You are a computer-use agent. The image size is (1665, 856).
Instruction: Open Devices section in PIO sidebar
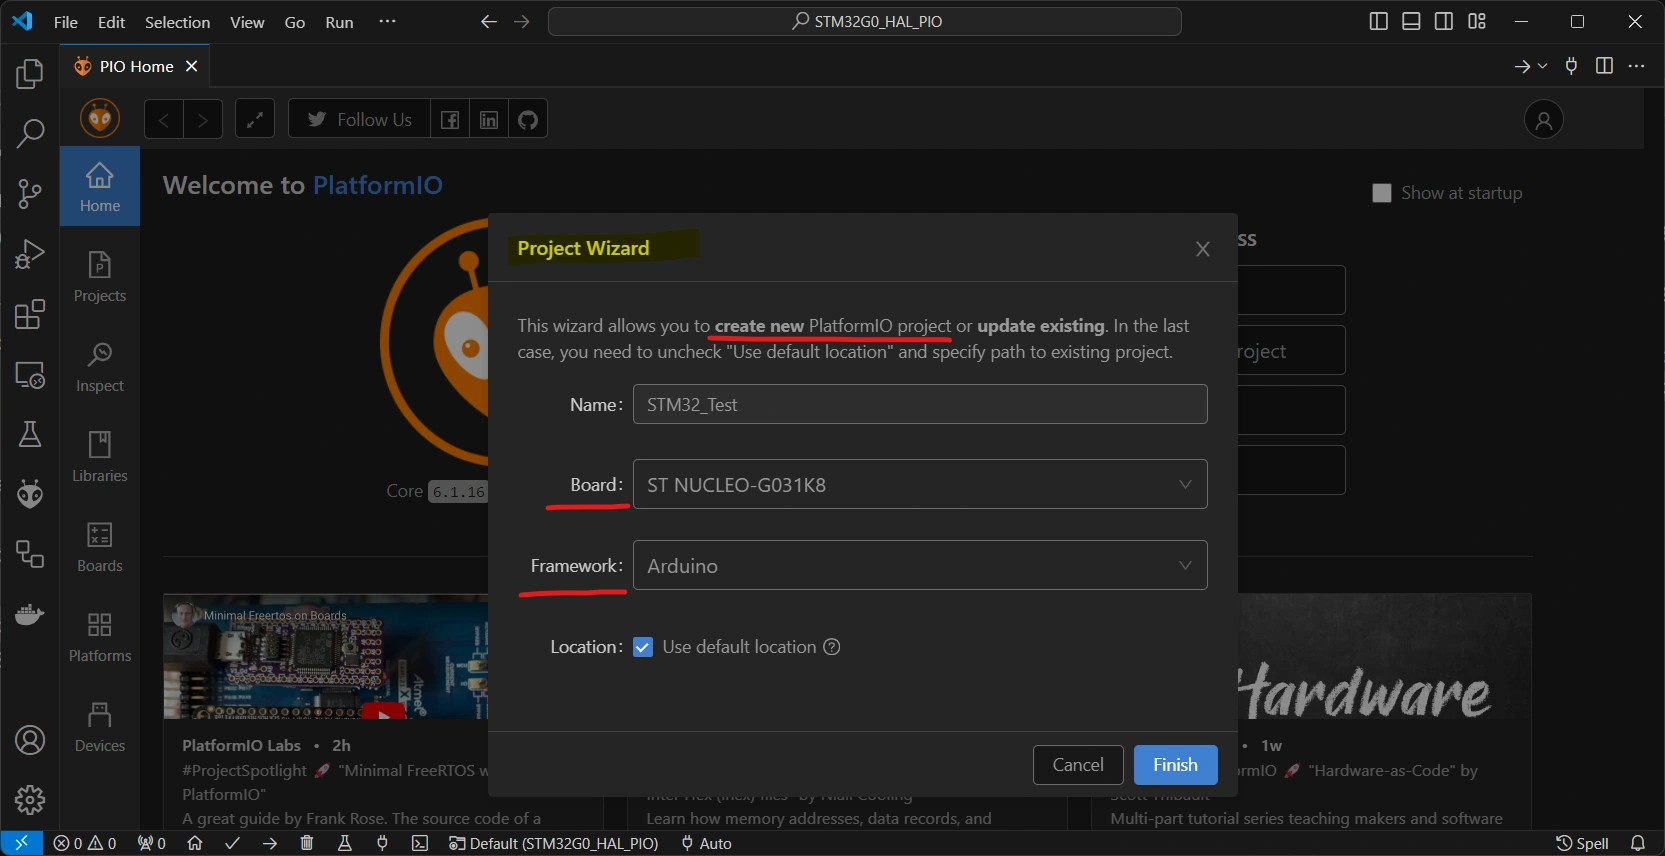[x=100, y=726]
